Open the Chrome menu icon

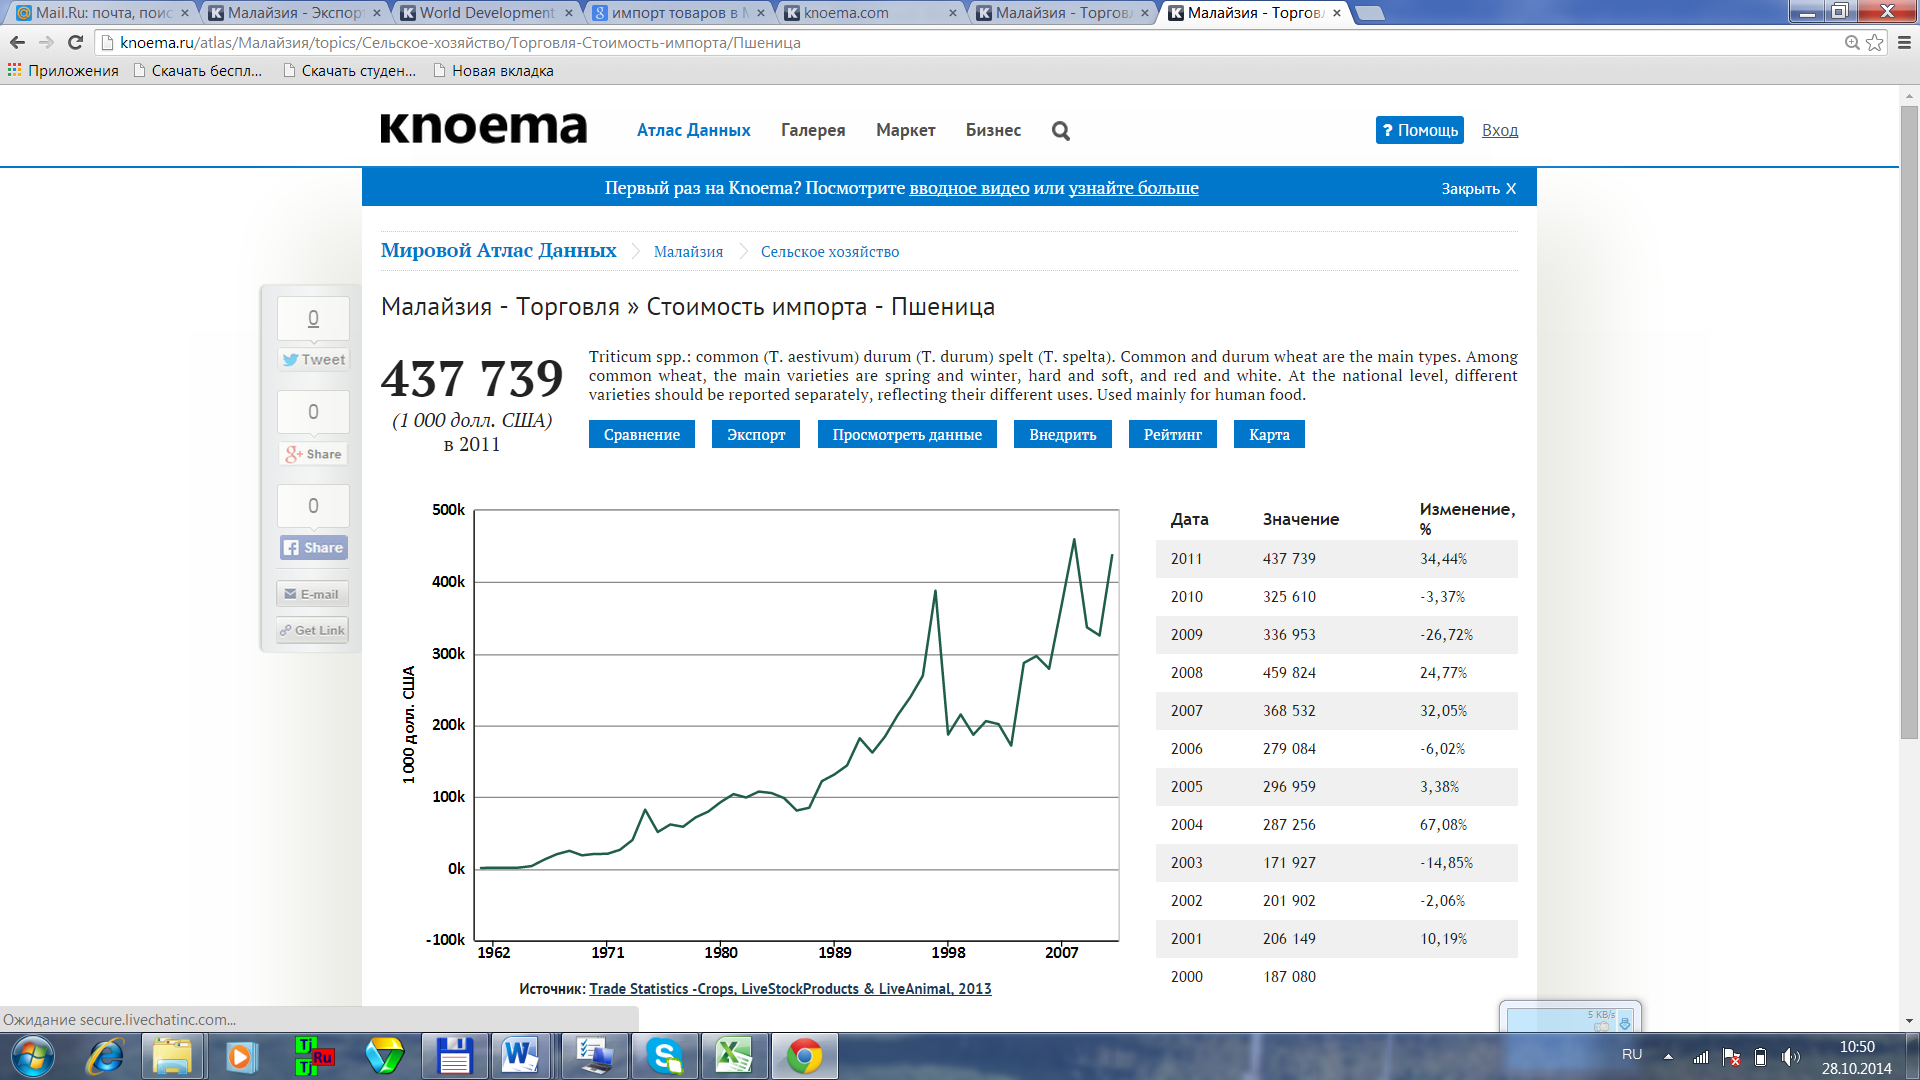tap(1904, 42)
